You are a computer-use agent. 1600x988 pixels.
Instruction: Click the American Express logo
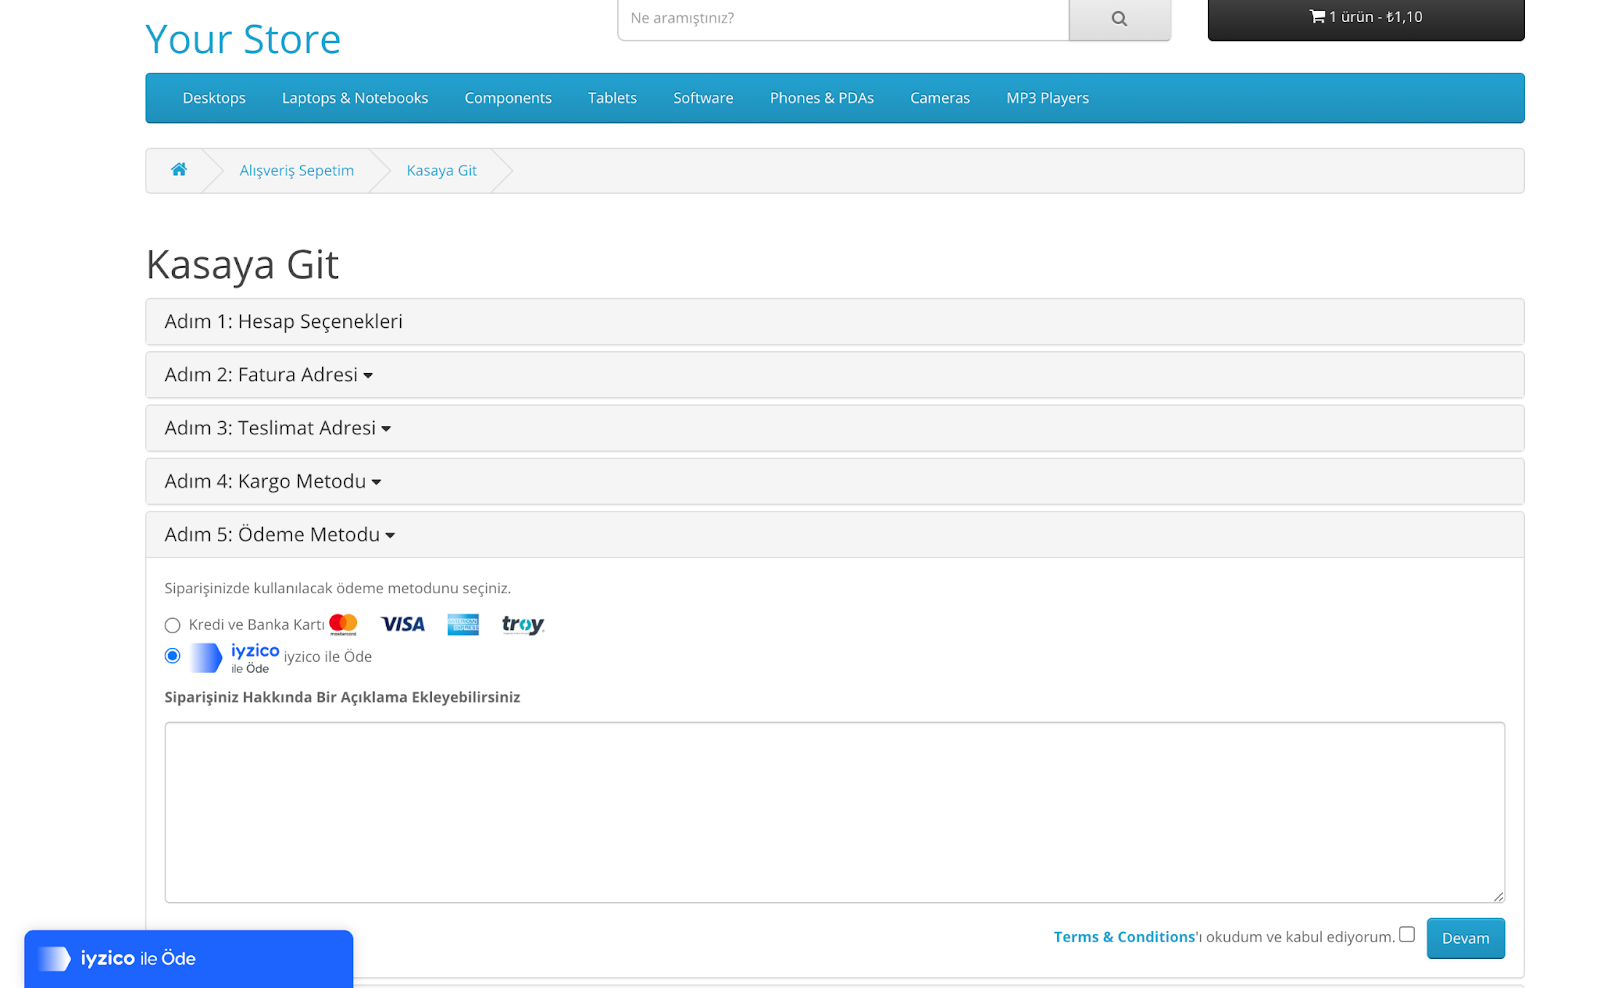[x=463, y=625]
